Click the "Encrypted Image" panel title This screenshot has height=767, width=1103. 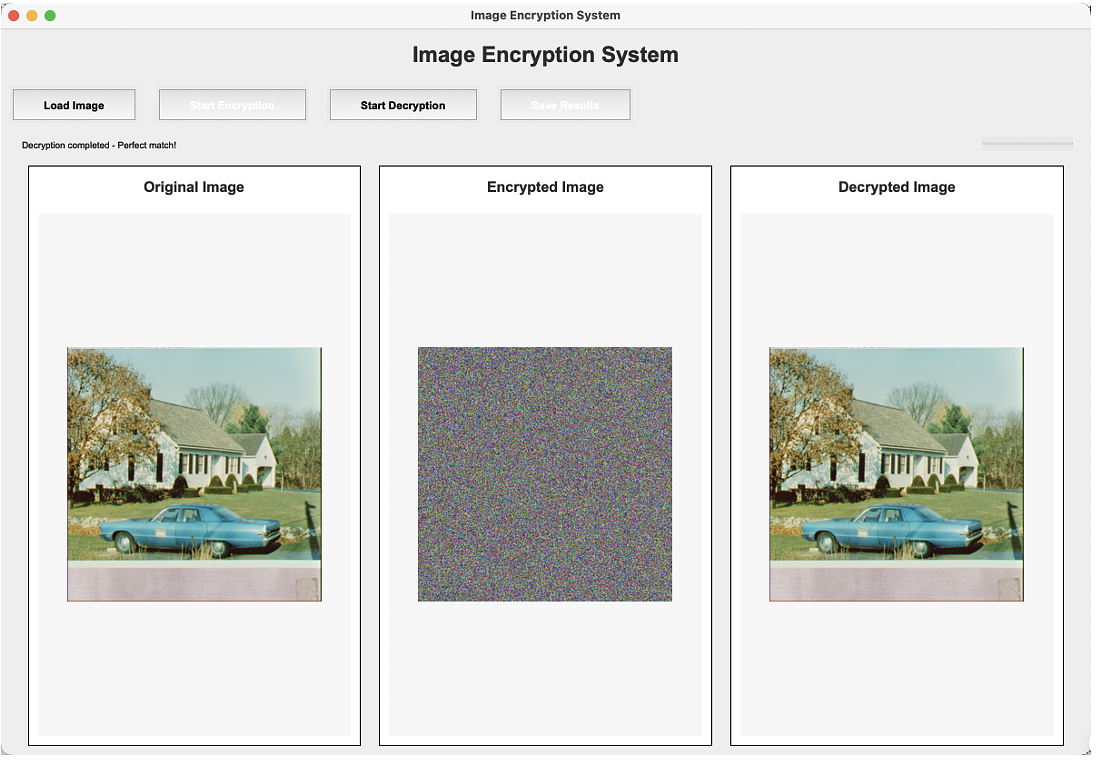point(545,187)
